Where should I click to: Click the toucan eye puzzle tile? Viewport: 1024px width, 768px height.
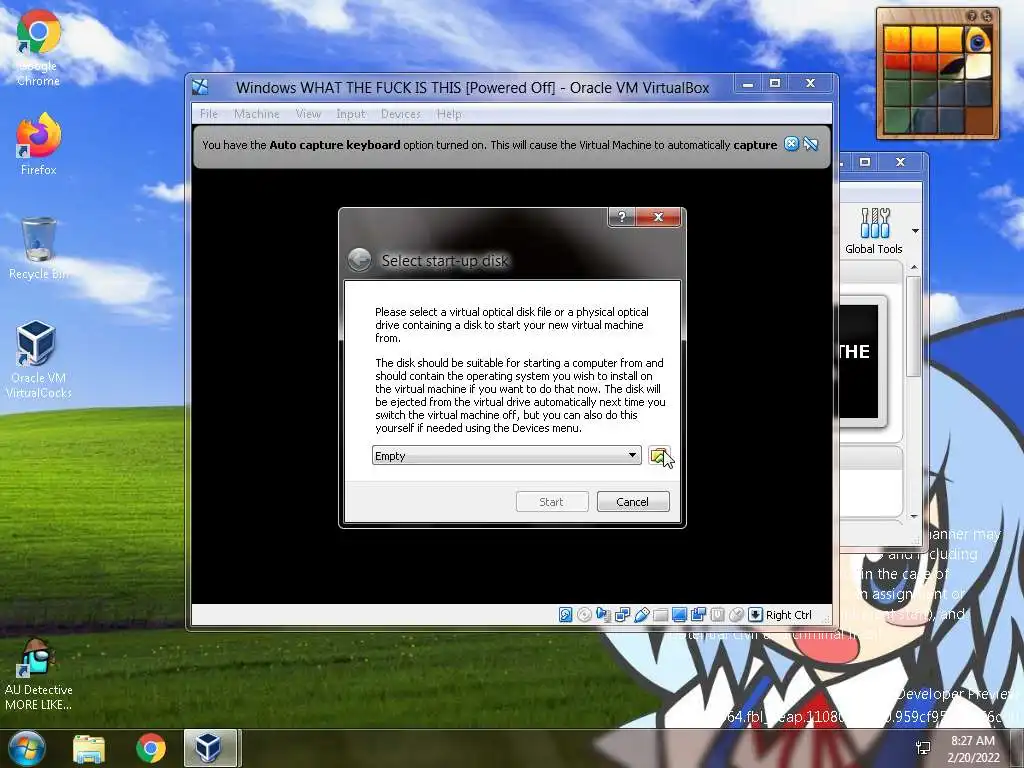(978, 40)
